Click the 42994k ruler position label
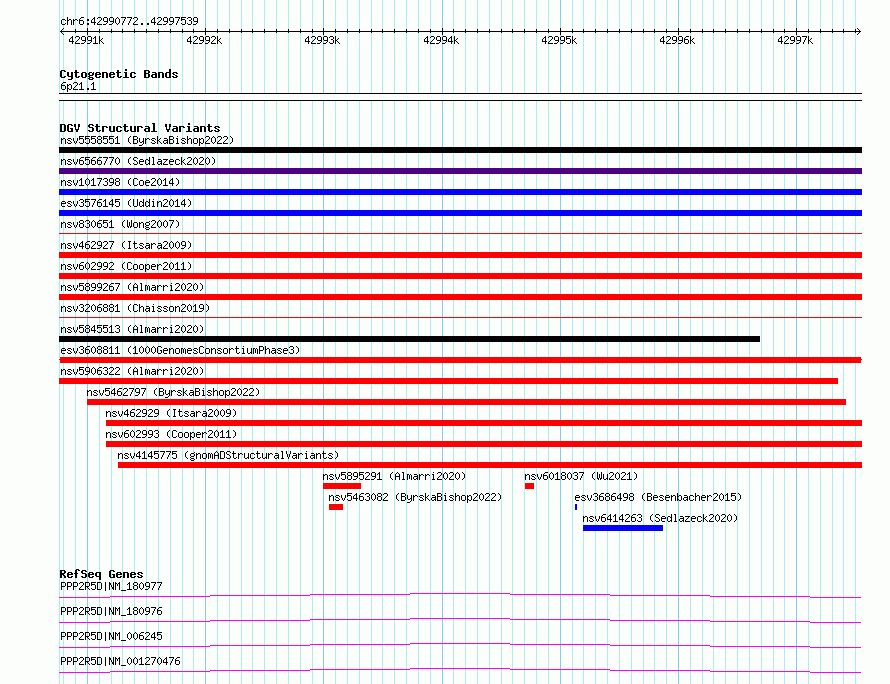Image resolution: width=890 pixels, height=684 pixels. tap(440, 40)
